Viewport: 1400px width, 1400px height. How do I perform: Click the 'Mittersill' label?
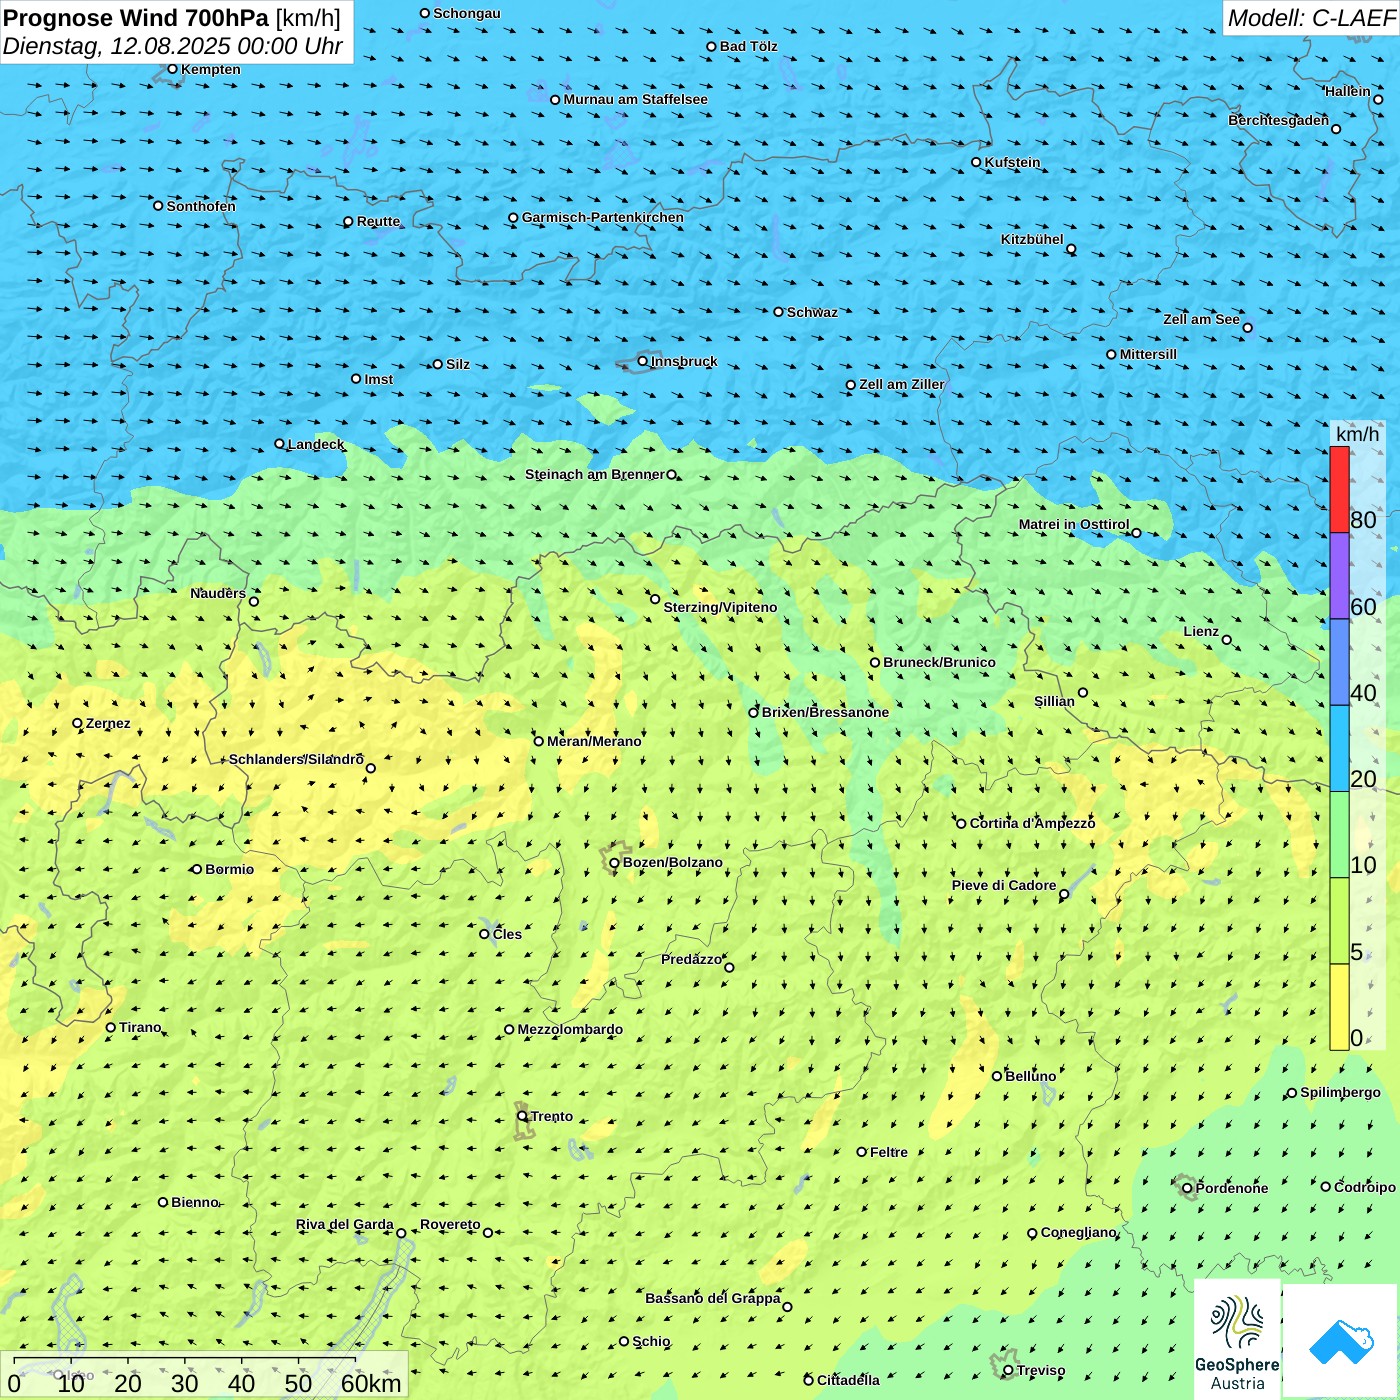click(1148, 354)
